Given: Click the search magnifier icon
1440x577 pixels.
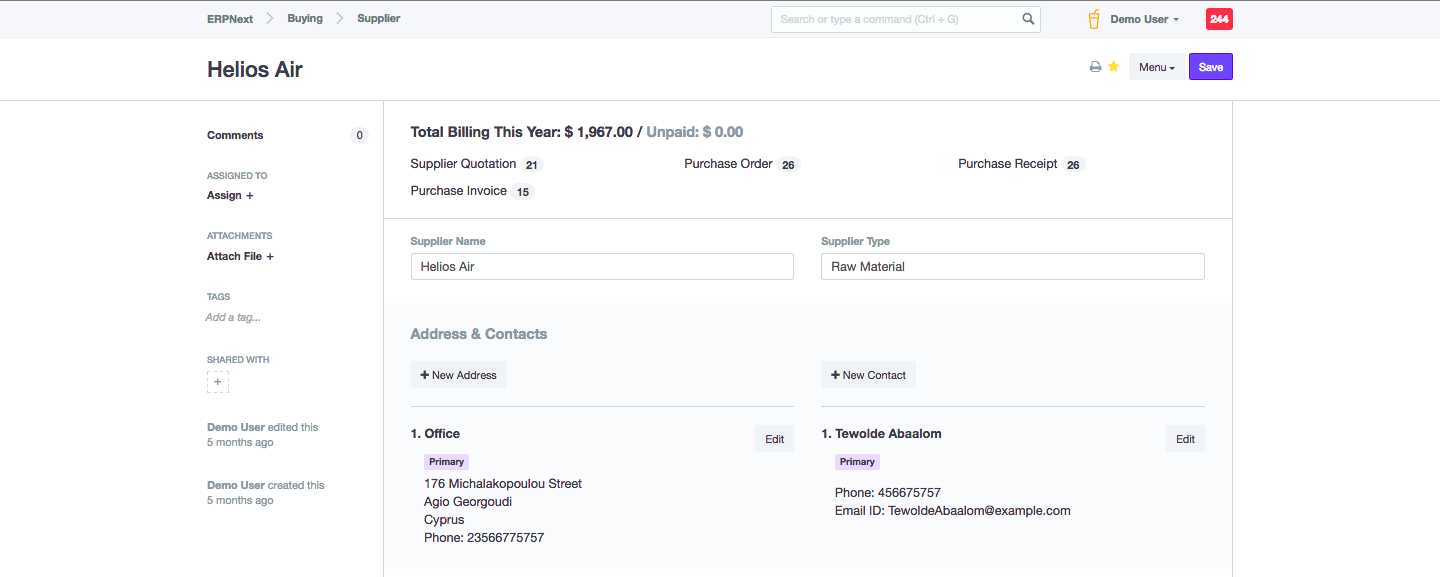Looking at the screenshot, I should pyautogui.click(x=1028, y=19).
